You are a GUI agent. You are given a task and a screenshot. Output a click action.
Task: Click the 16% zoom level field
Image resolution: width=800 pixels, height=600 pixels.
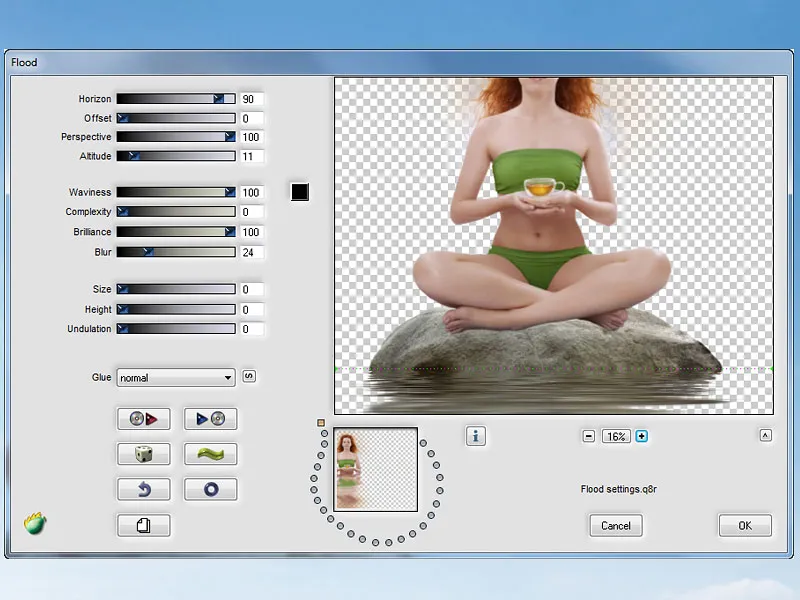(x=616, y=436)
